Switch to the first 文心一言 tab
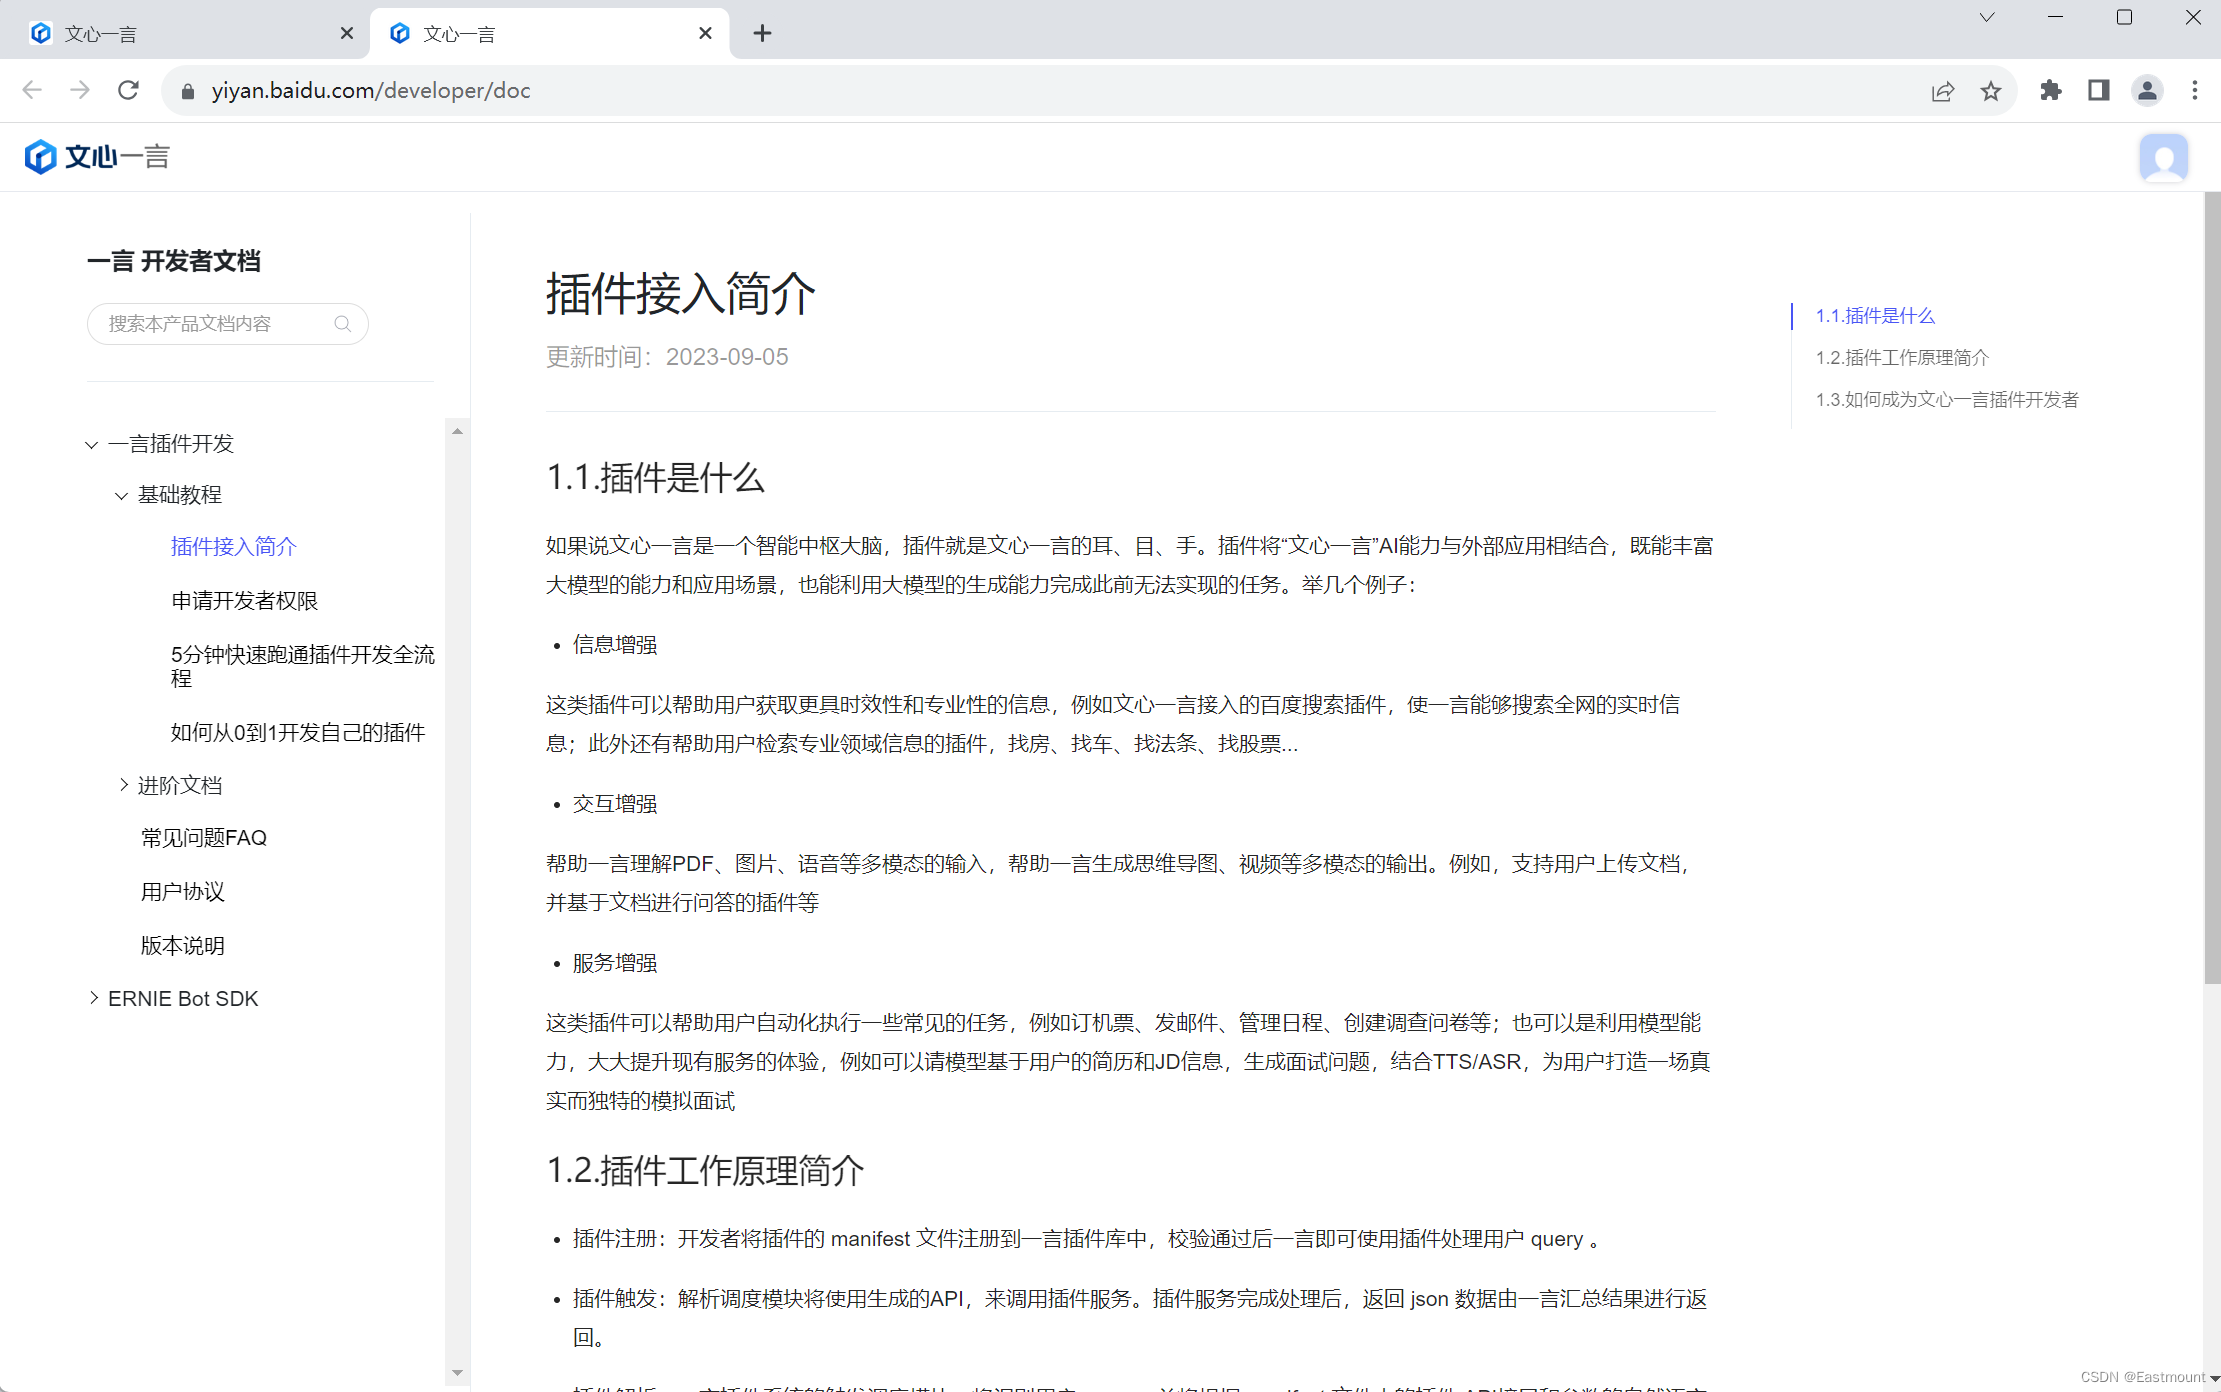 click(x=180, y=34)
